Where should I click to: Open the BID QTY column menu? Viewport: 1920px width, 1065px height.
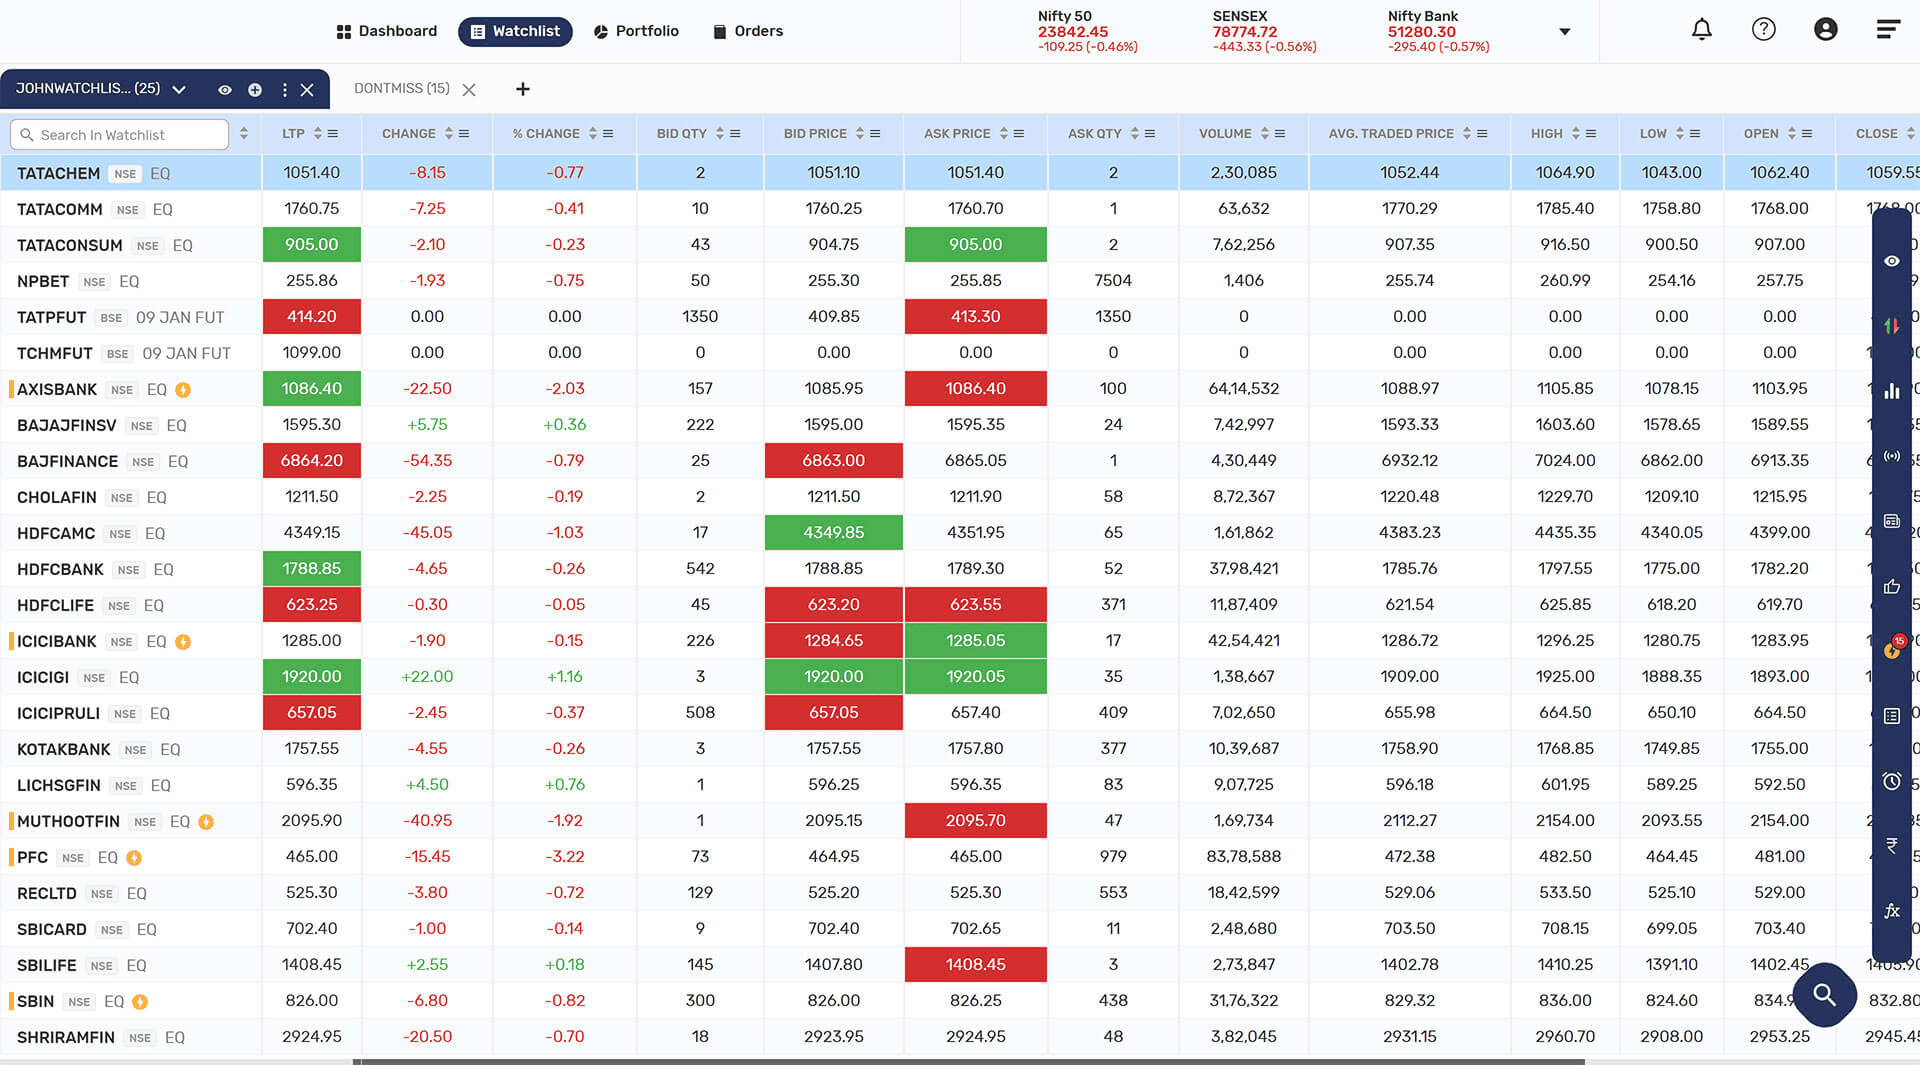tap(735, 134)
